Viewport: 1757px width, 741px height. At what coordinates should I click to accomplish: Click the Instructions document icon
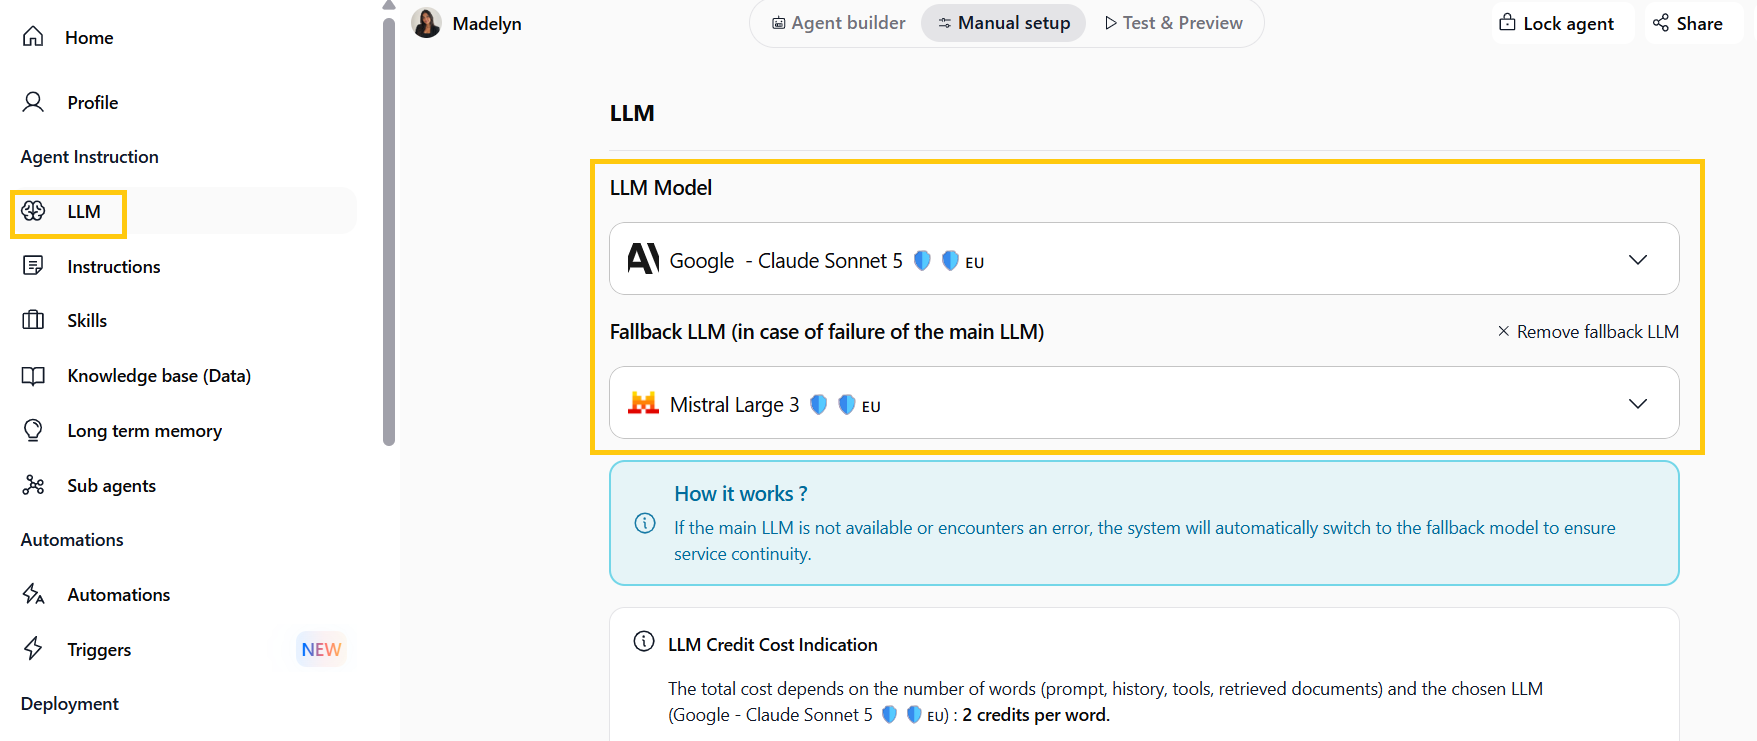pos(33,266)
